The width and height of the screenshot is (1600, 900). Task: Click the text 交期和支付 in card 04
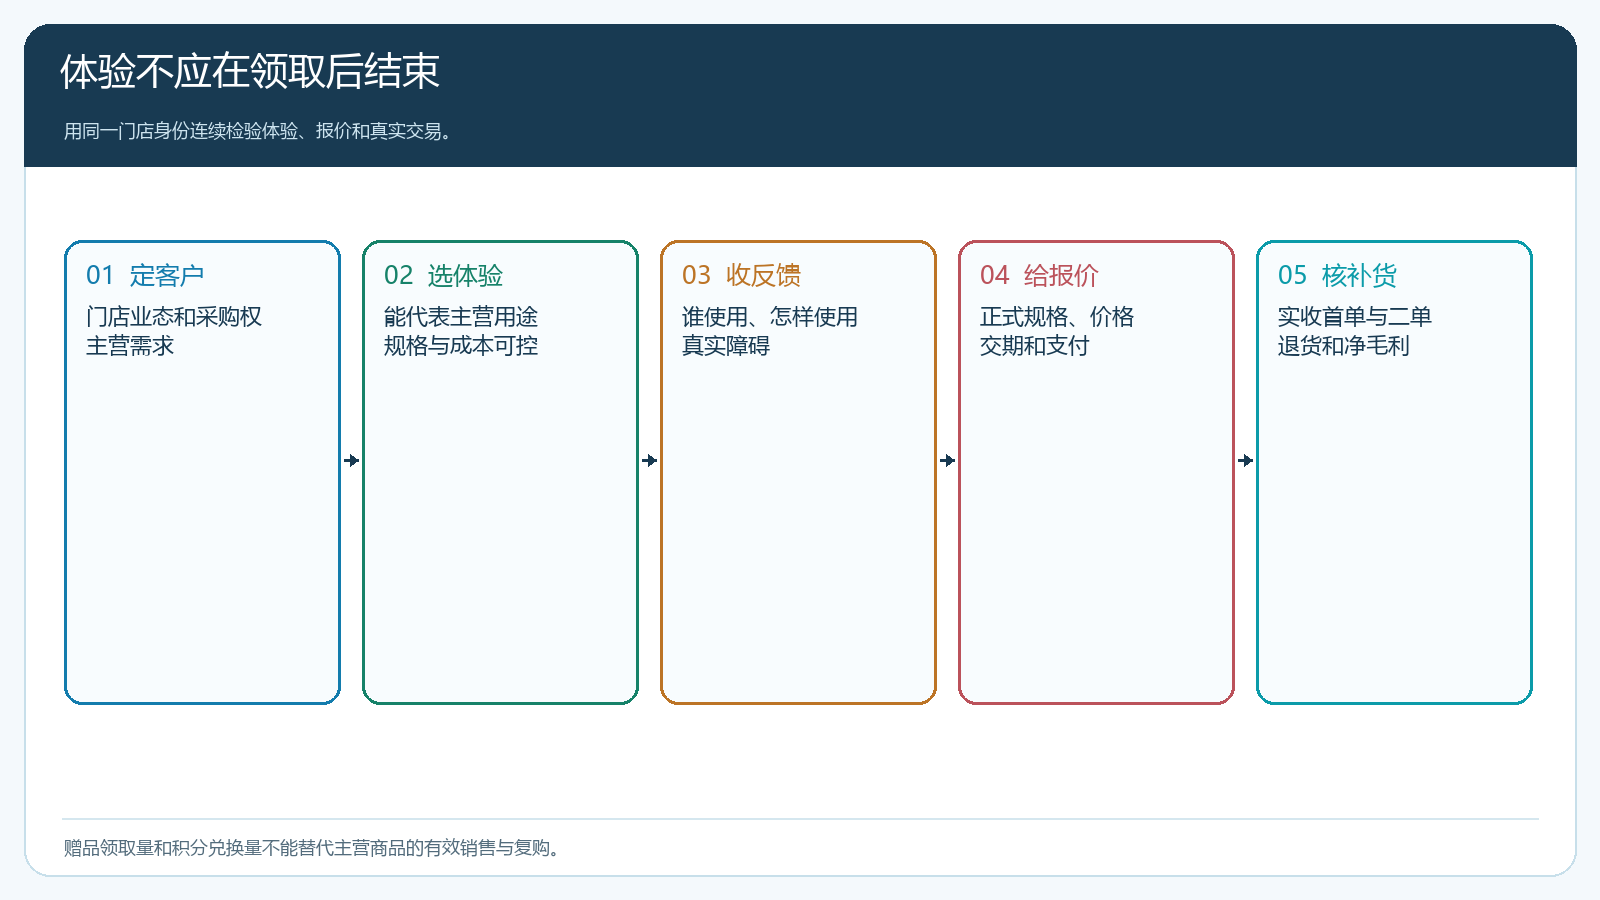[x=1035, y=346]
